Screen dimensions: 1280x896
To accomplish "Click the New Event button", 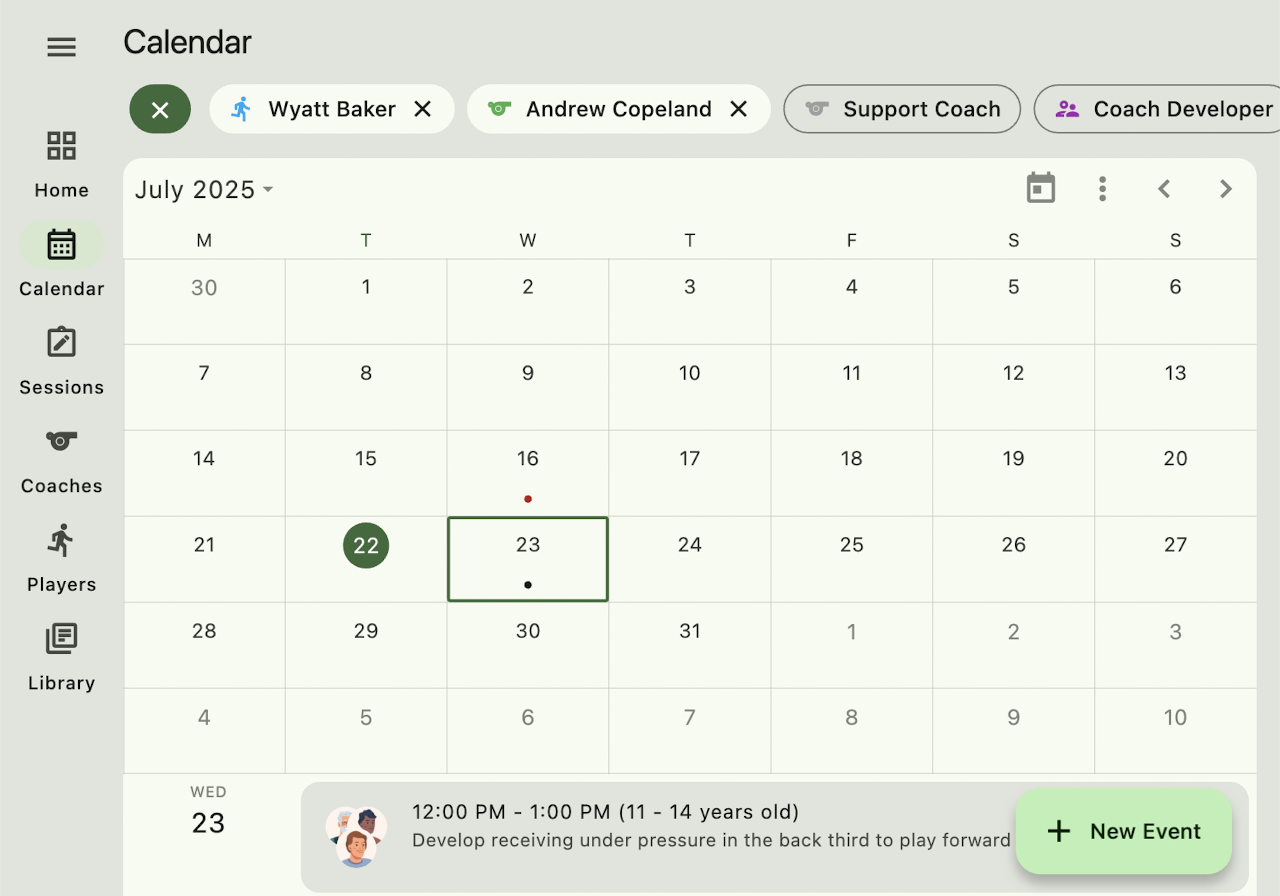I will pyautogui.click(x=1124, y=831).
